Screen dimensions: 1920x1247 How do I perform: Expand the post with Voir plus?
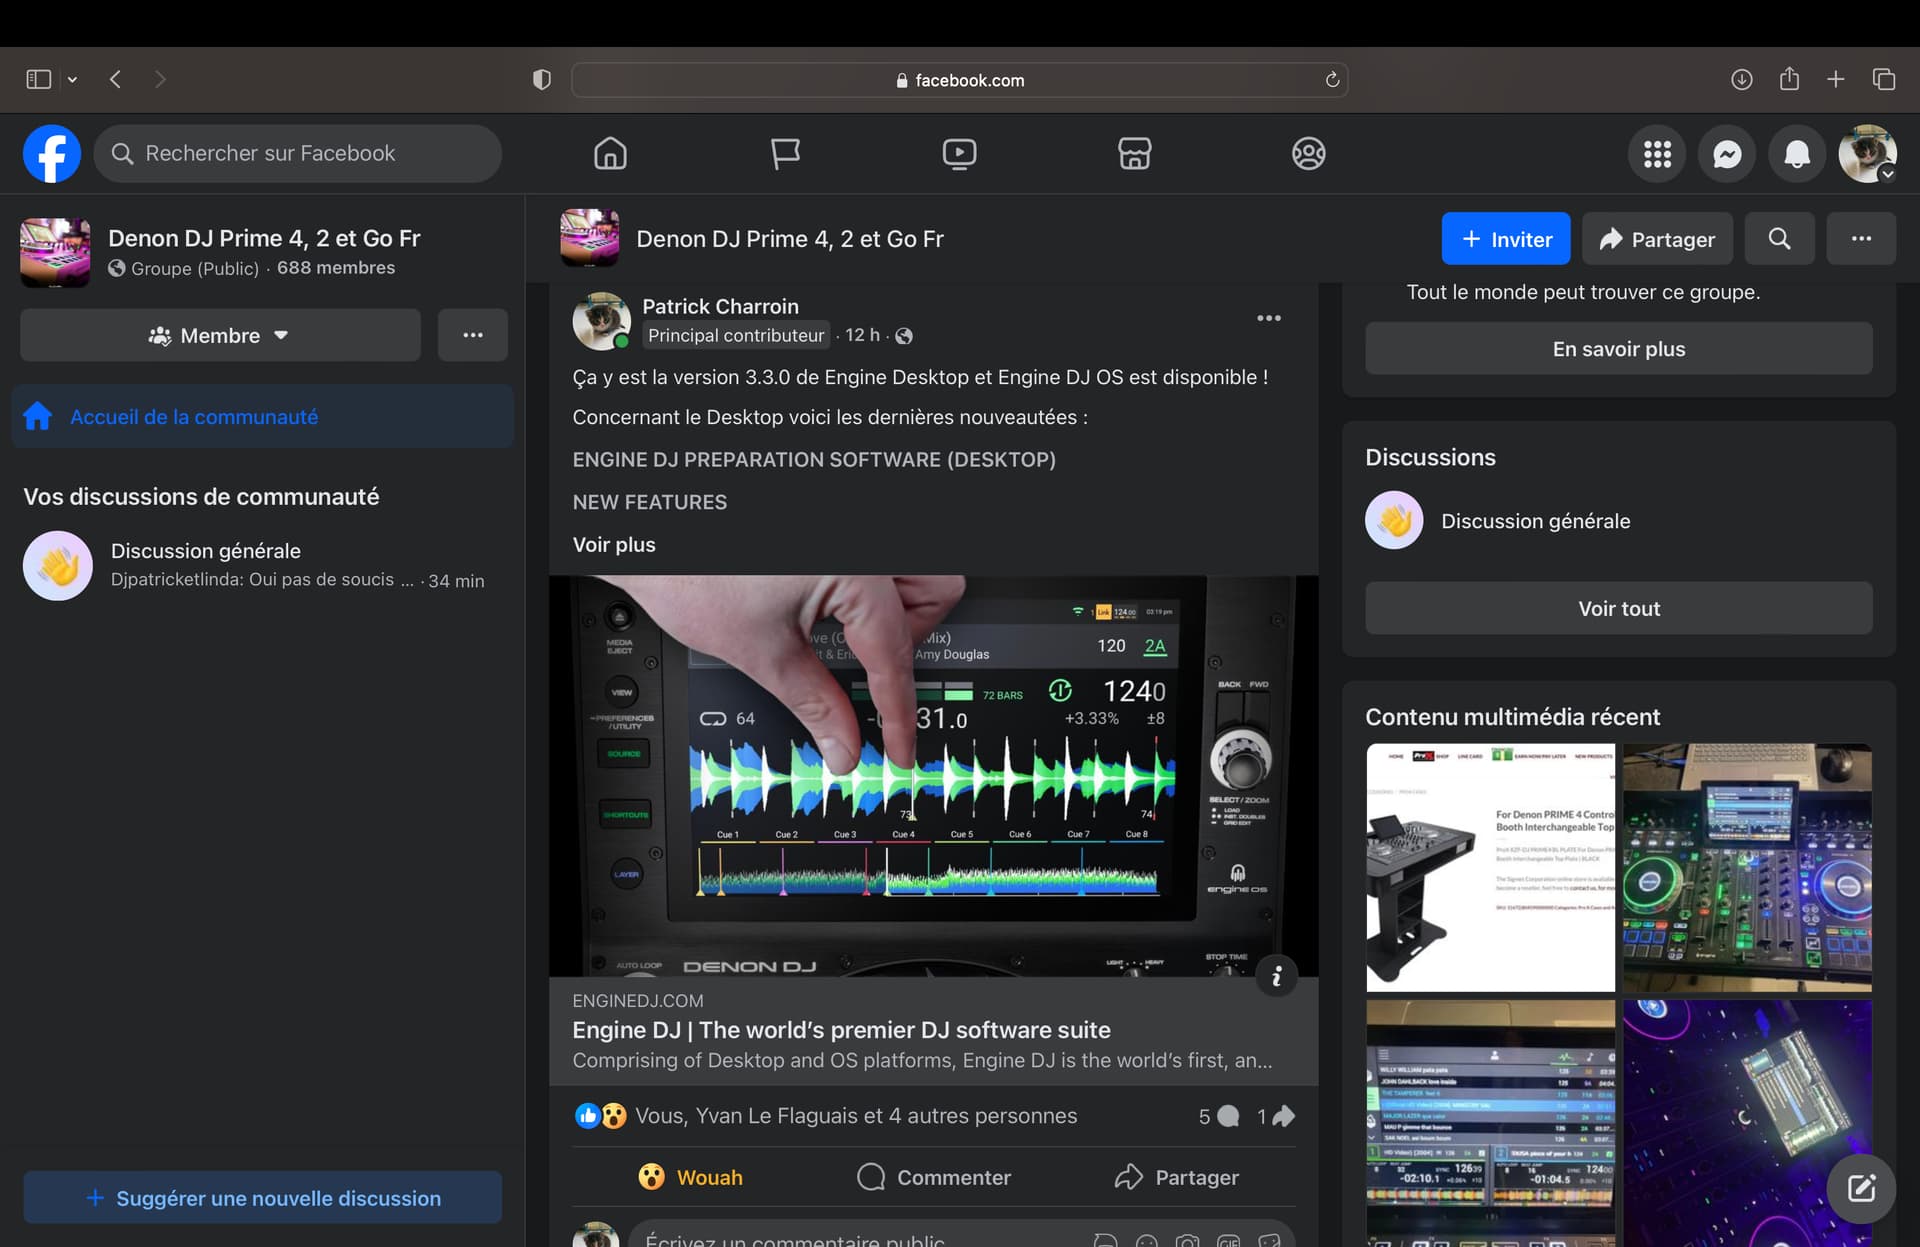pos(614,545)
